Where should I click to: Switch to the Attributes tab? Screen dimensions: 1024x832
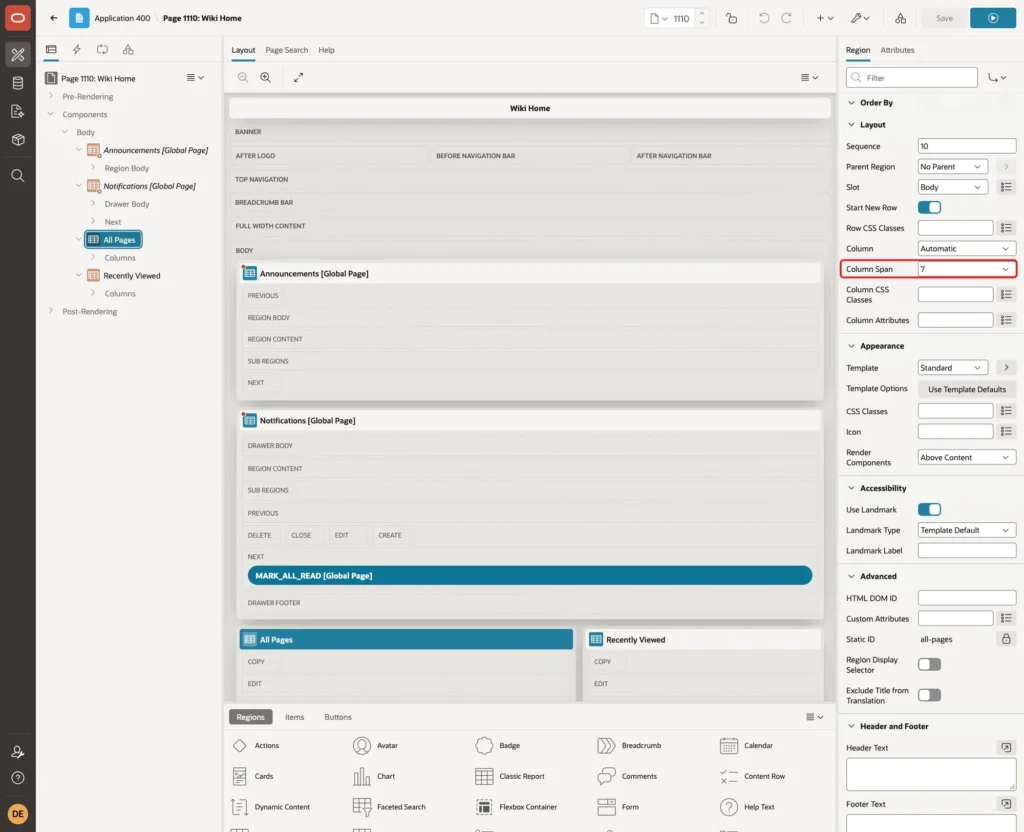[x=897, y=50]
